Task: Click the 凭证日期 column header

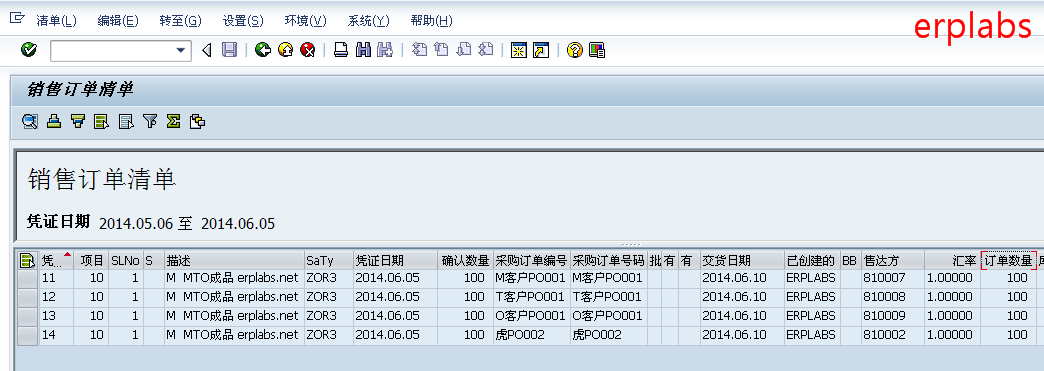Action: click(395, 260)
